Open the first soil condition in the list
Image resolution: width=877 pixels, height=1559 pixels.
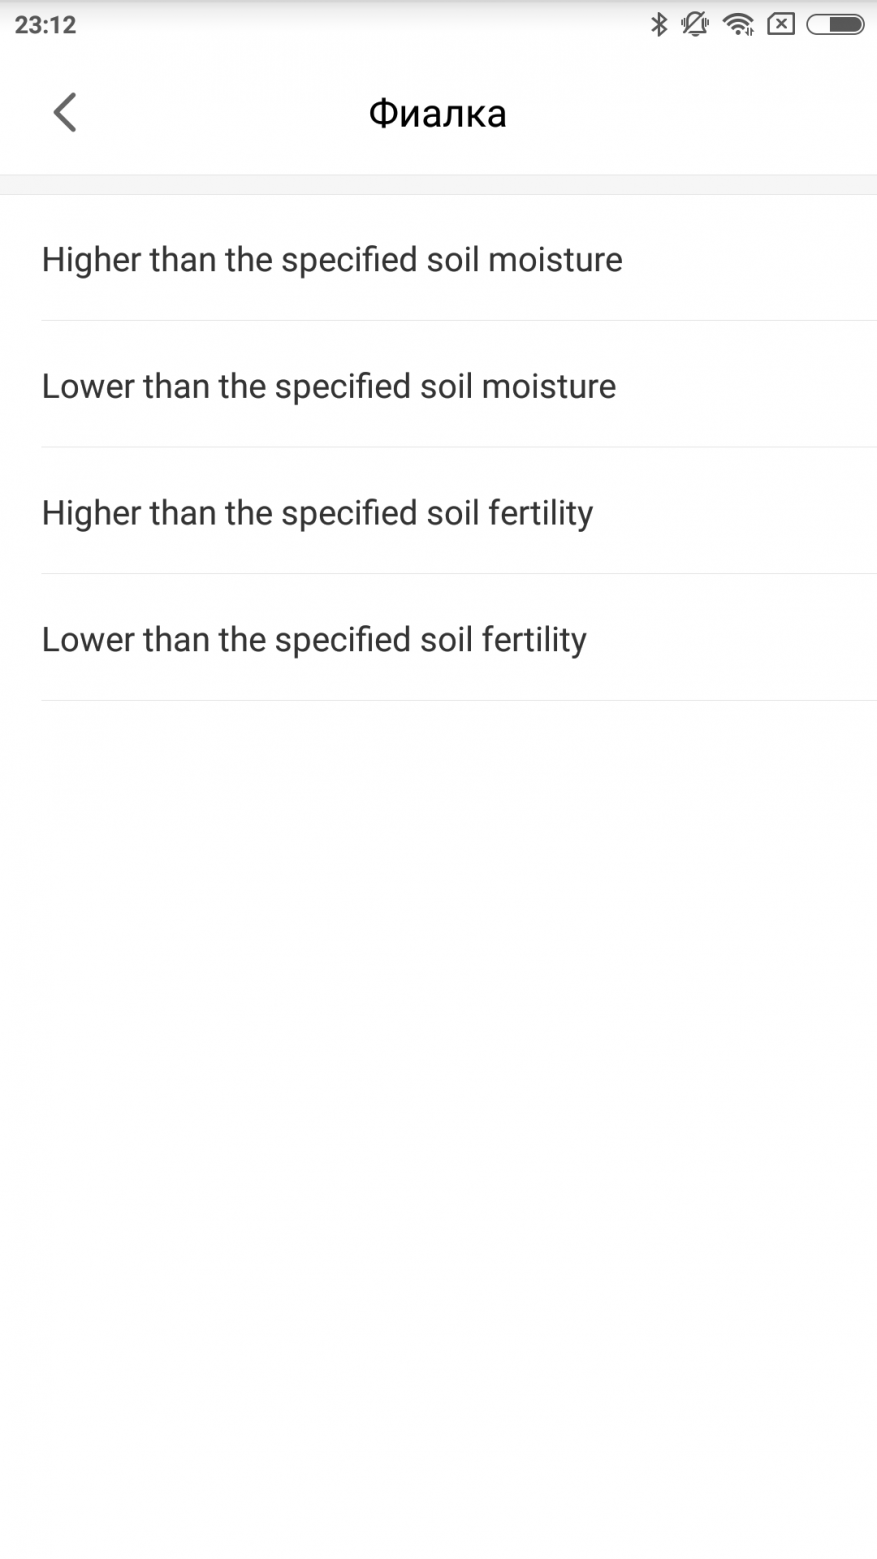(x=332, y=260)
